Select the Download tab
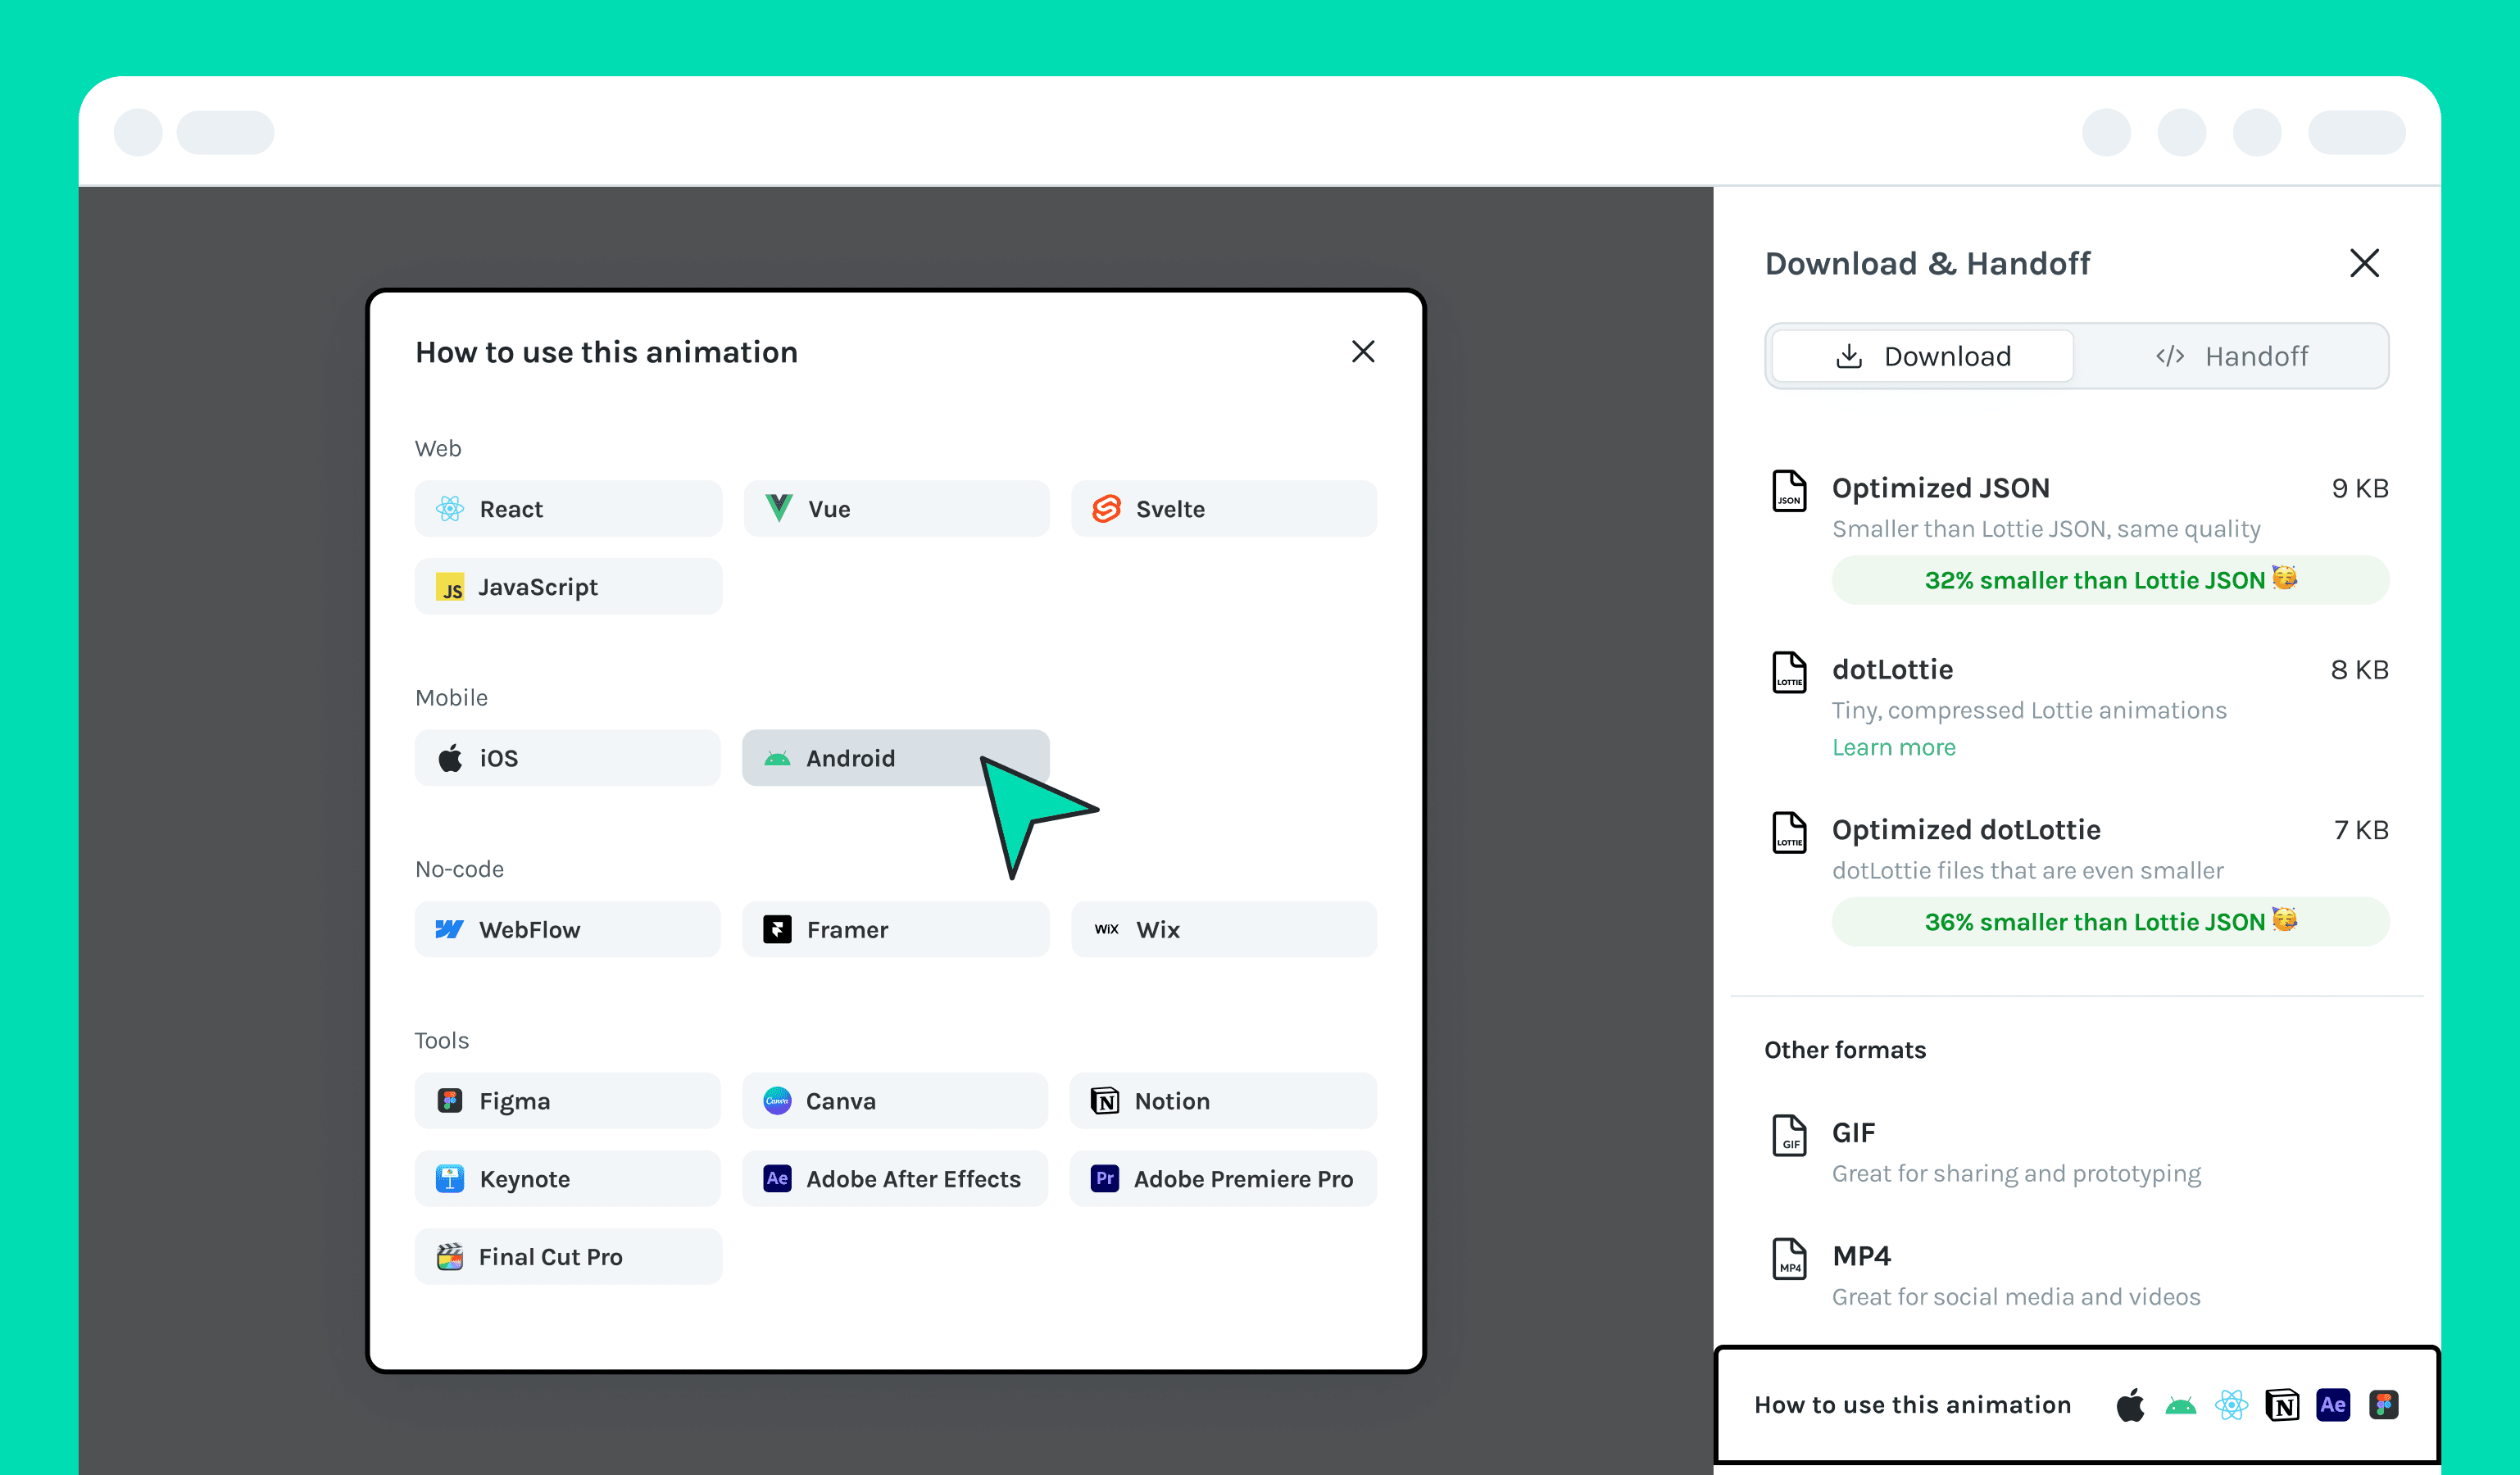 (x=1922, y=356)
